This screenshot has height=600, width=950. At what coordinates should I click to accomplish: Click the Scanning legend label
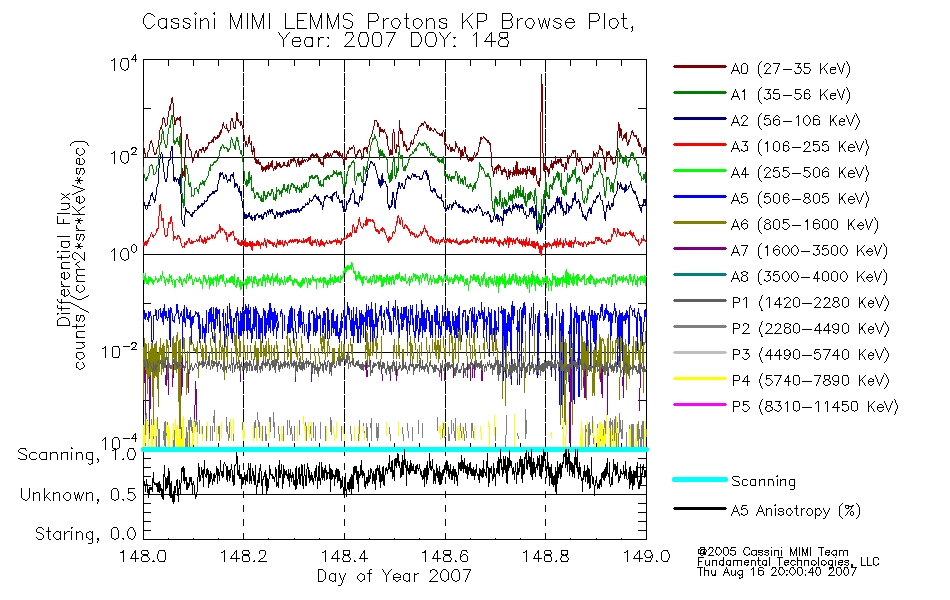click(x=763, y=482)
